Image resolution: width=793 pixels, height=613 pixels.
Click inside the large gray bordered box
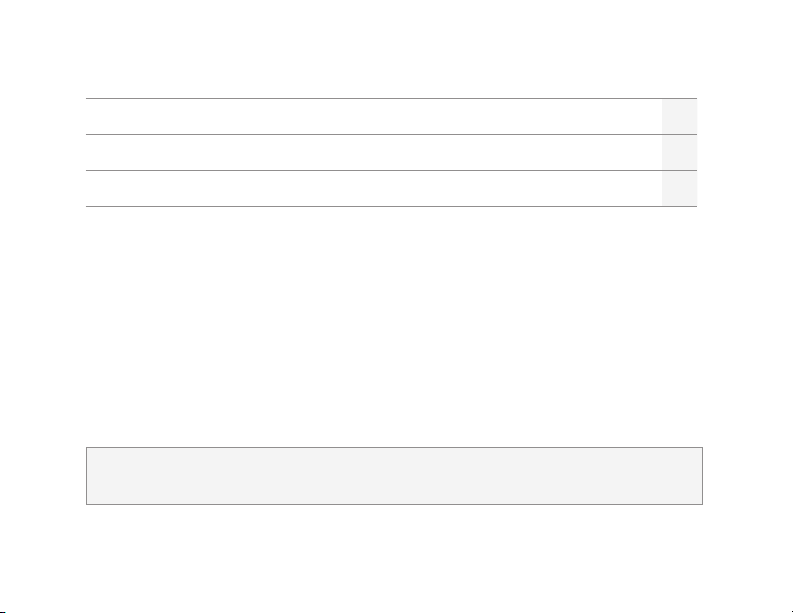(x=394, y=475)
